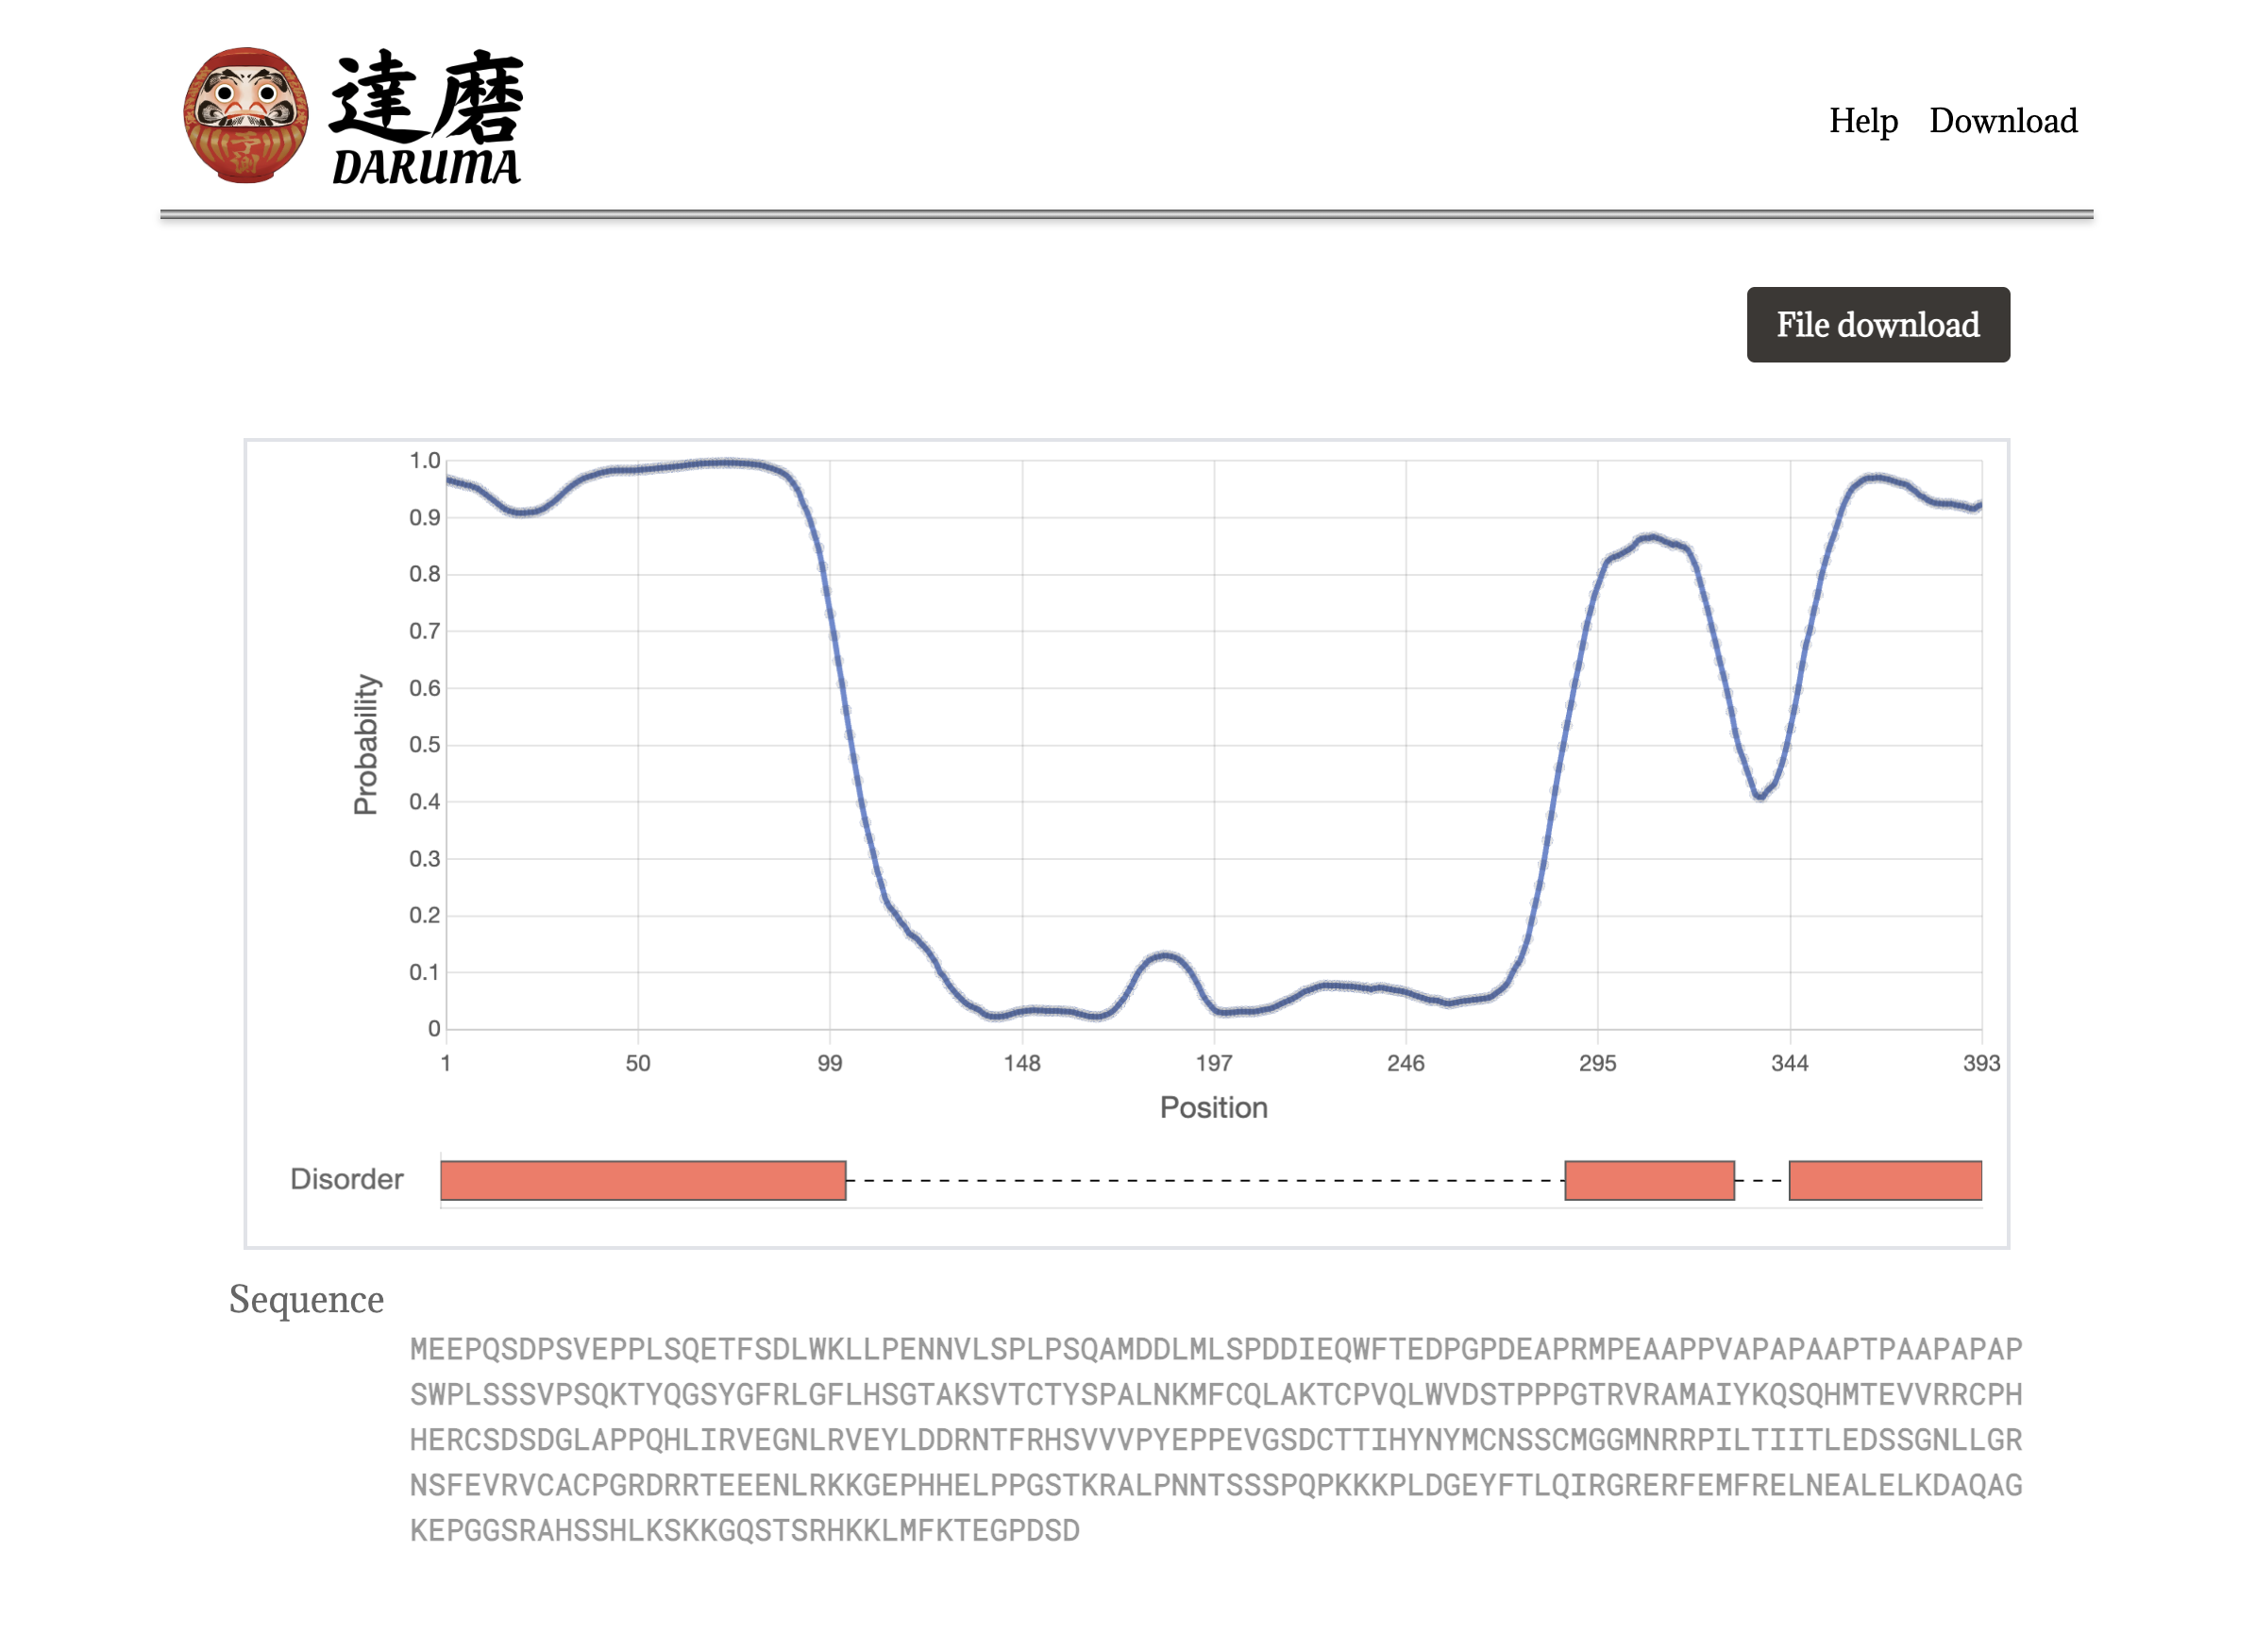Screen dimensions: 2256x1652
Task: Click the small curve bump near position 185
Action: (1164, 956)
